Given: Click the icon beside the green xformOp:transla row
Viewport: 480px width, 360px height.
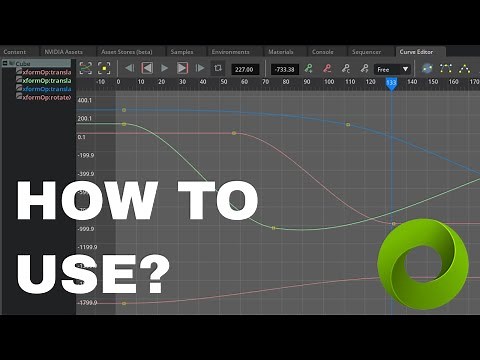Looking at the screenshot, I should point(19,80).
